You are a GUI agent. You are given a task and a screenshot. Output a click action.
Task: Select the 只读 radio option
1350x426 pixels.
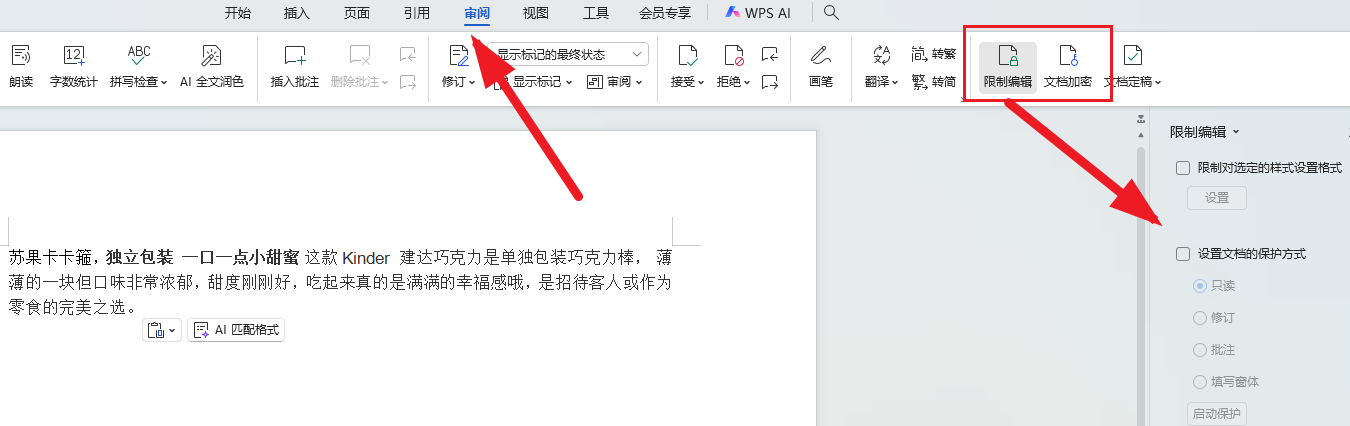tap(1200, 286)
